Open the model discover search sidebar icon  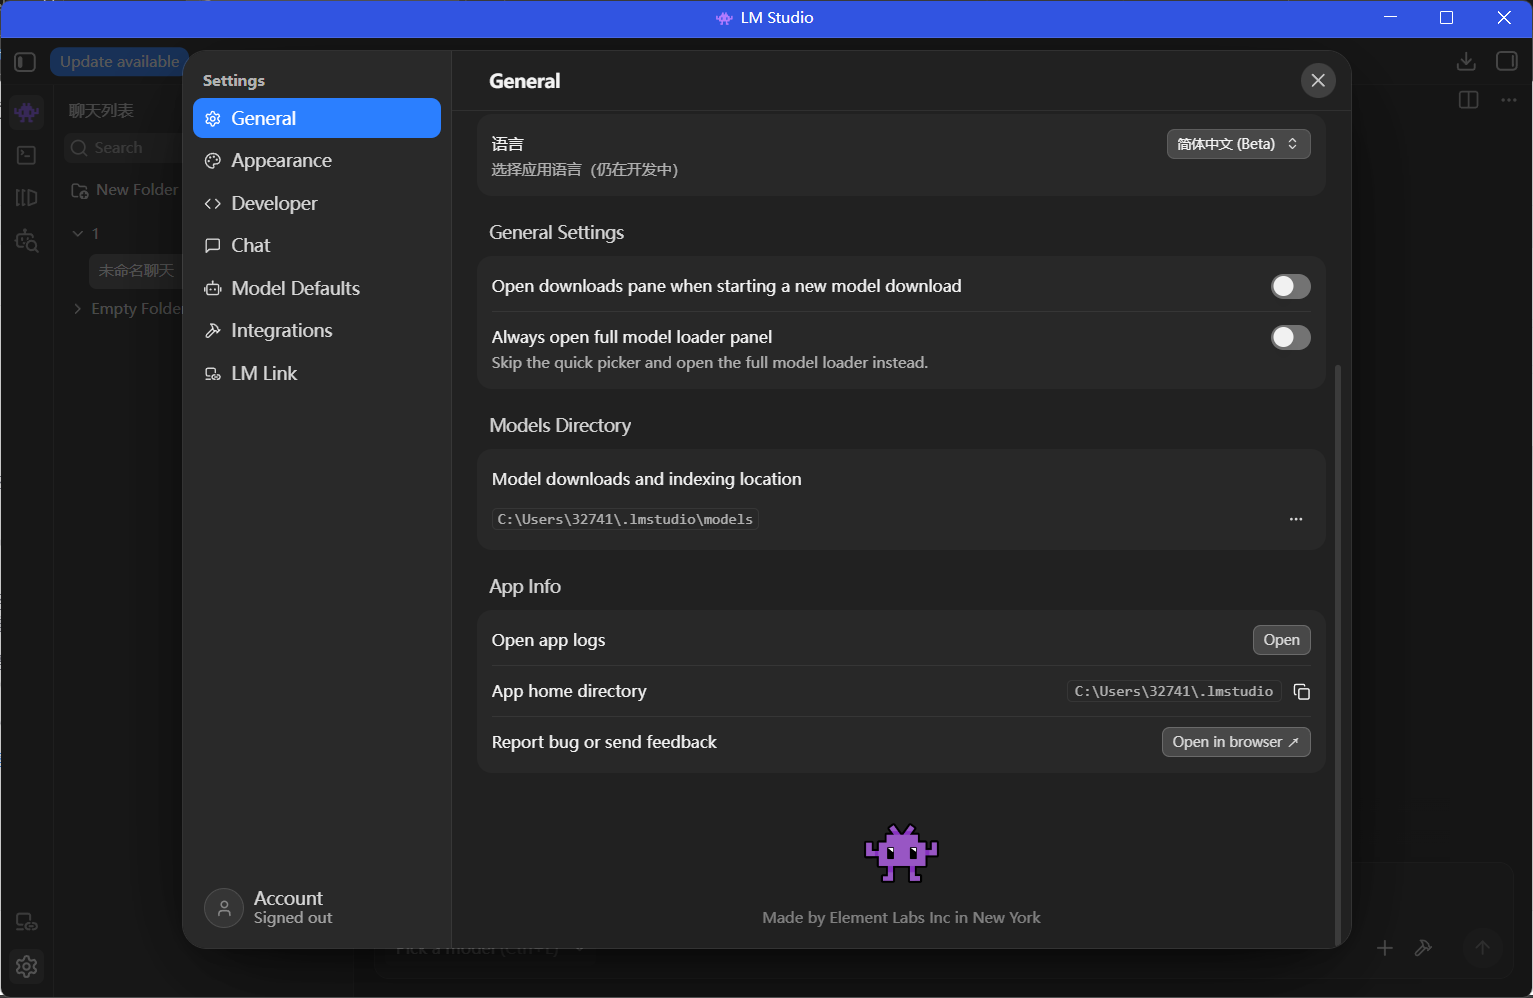click(27, 241)
